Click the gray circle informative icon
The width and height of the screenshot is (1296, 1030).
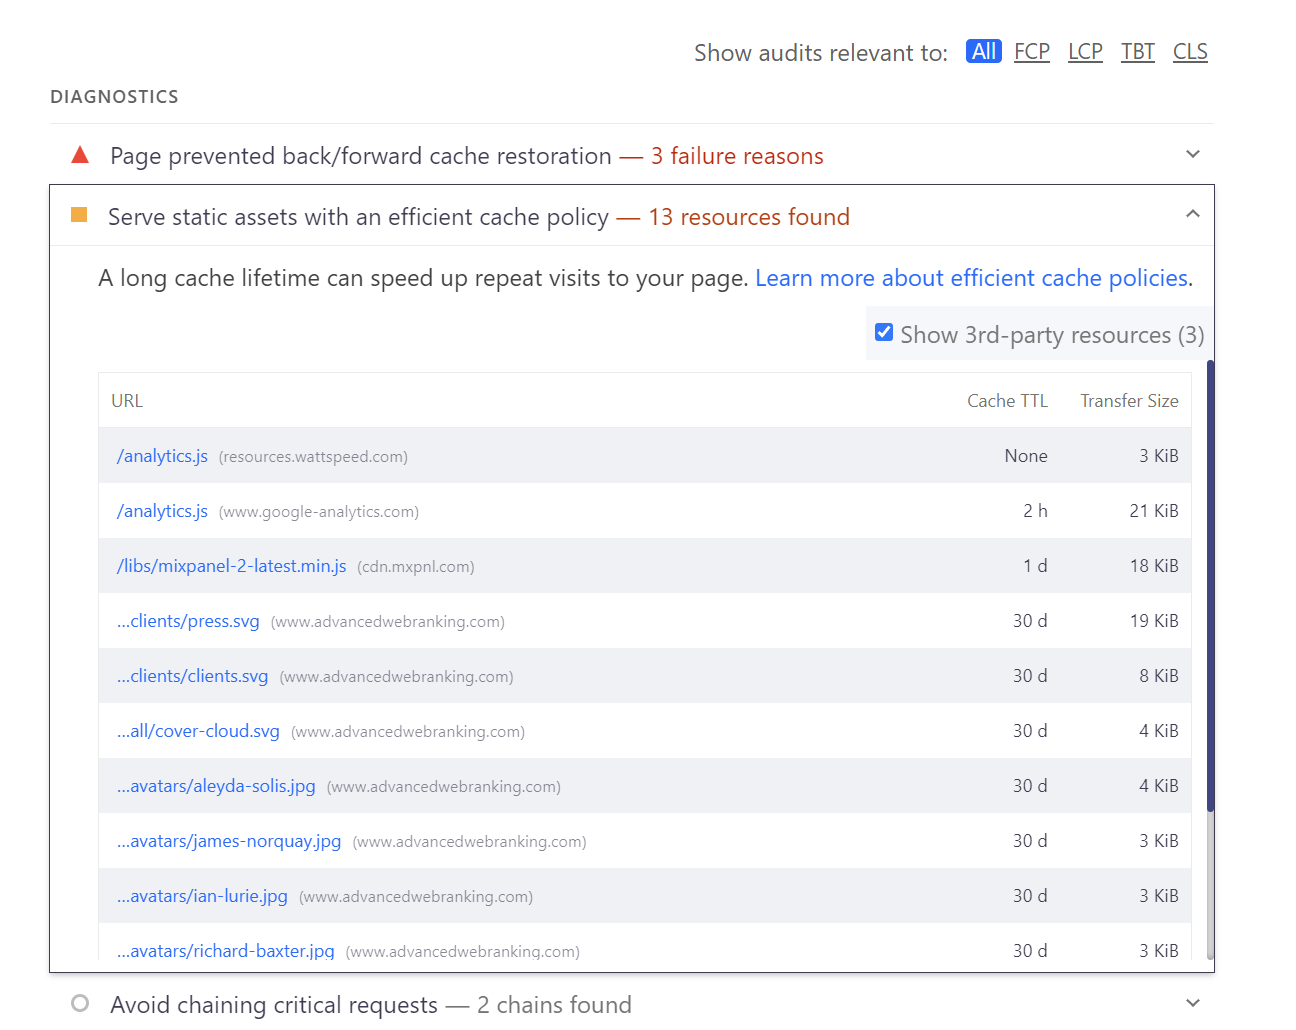click(80, 1003)
